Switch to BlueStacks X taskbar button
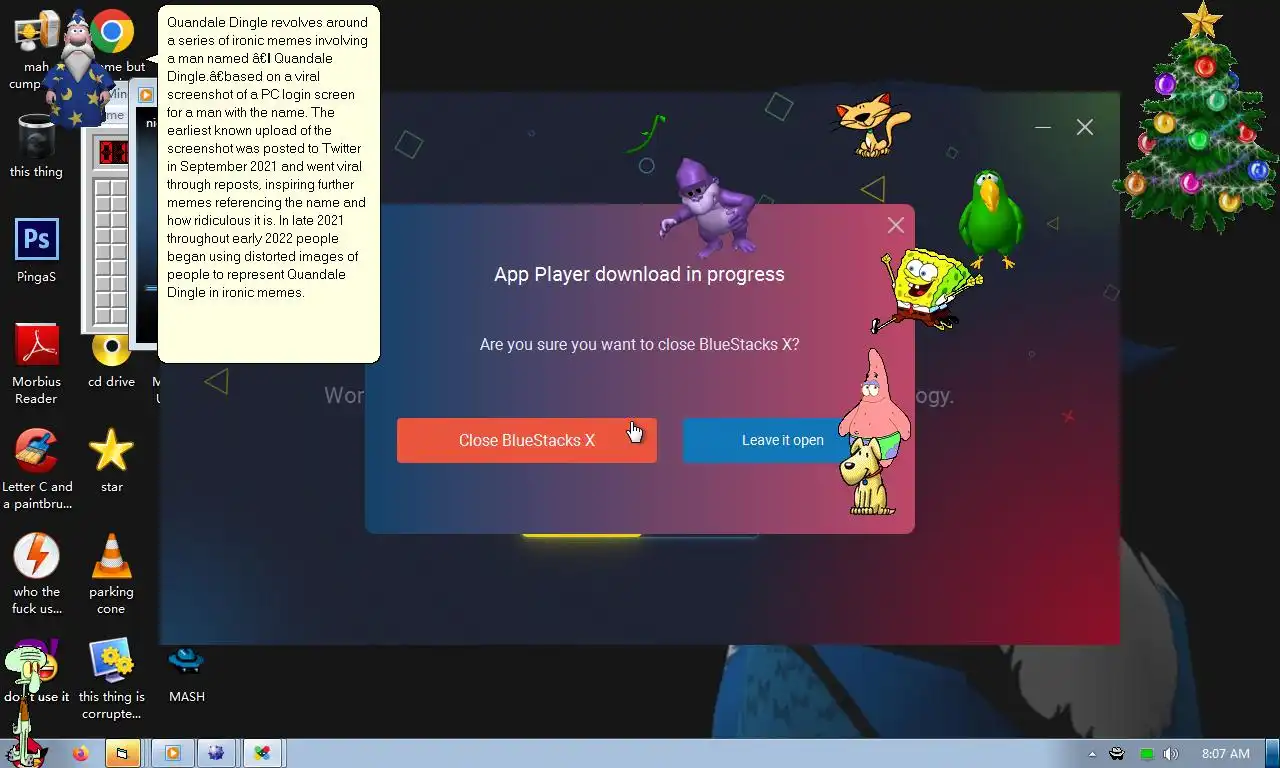 point(262,753)
